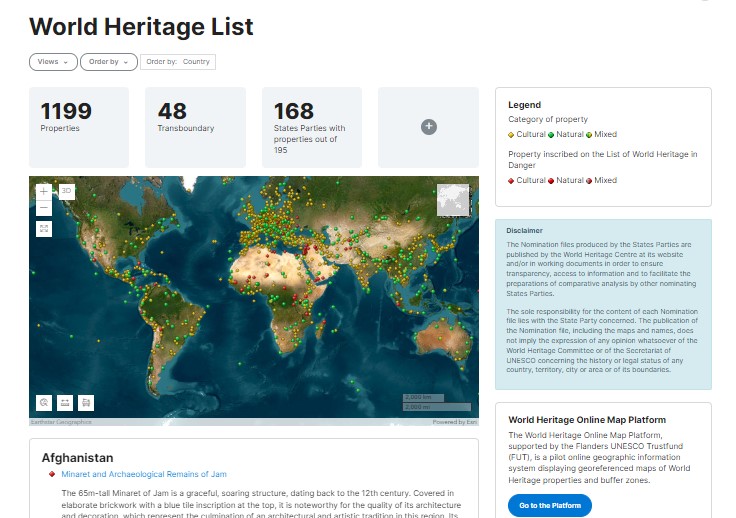Zoom out on the map
Image resolution: width=736 pixels, height=518 pixels.
(x=43, y=209)
